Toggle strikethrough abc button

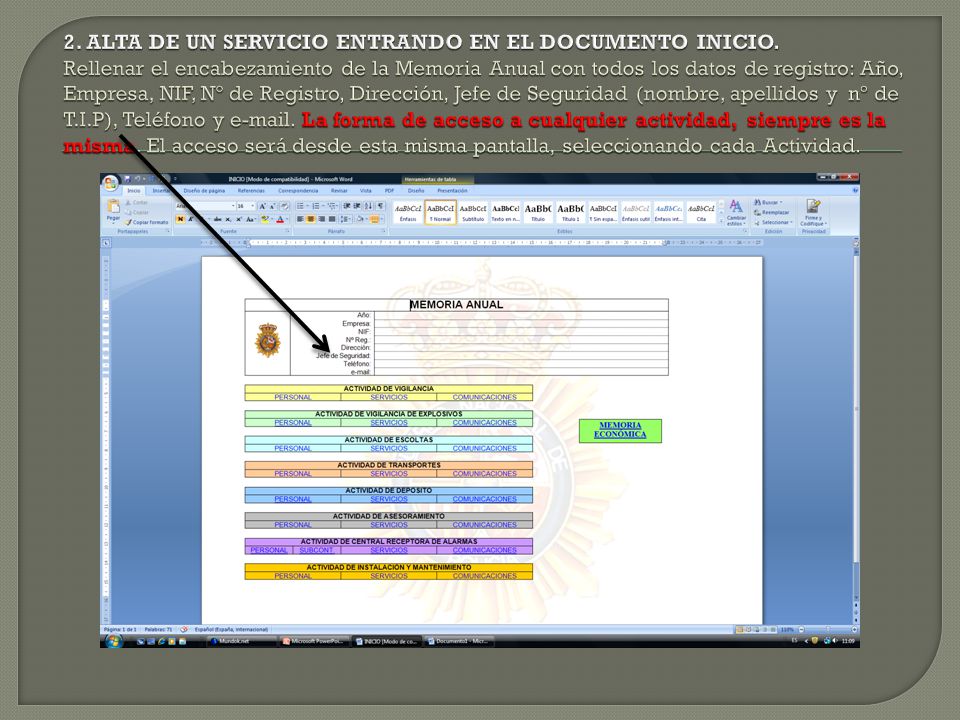(217, 219)
